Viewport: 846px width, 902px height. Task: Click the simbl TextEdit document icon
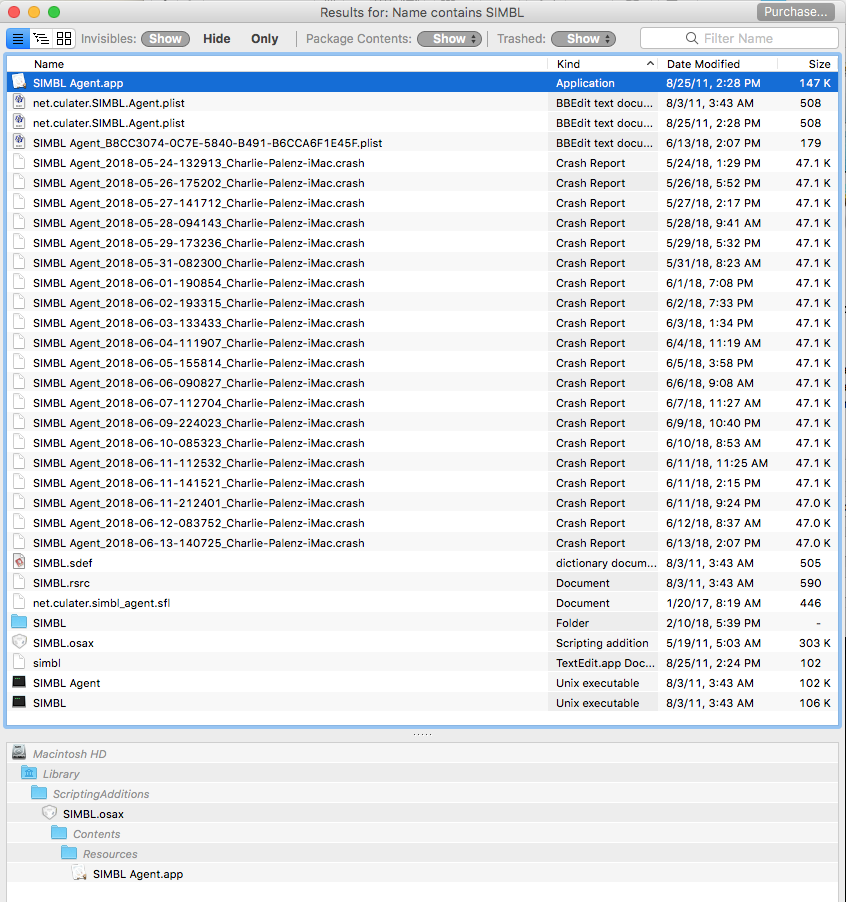tap(19, 662)
